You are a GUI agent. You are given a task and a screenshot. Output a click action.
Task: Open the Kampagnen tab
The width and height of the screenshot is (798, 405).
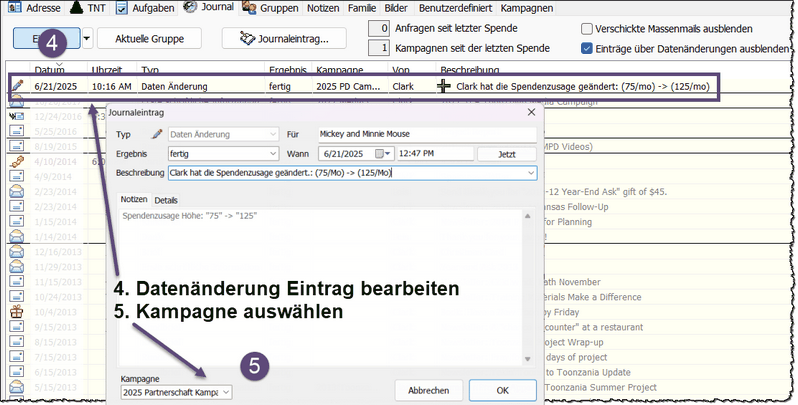tap(527, 8)
